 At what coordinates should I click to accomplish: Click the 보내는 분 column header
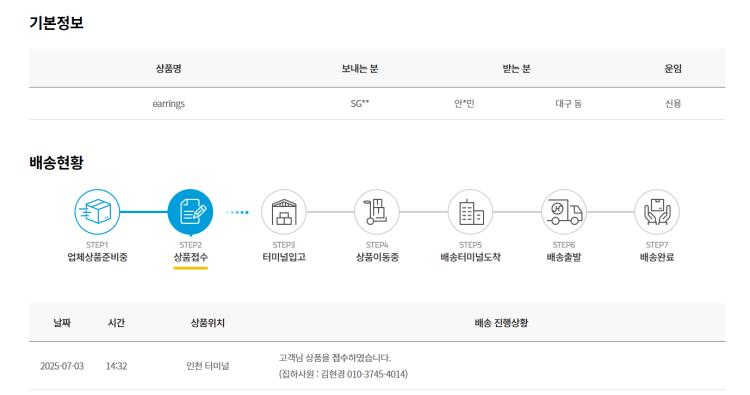click(x=360, y=68)
